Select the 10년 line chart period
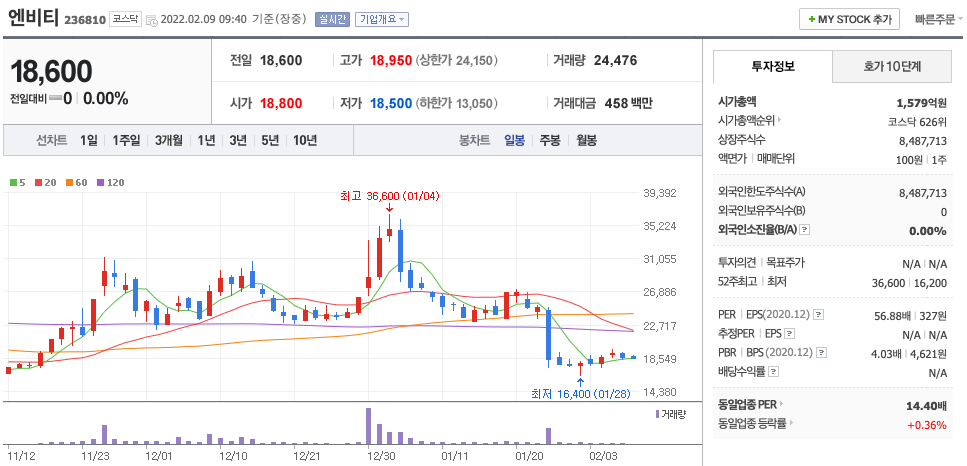This screenshot has height=466, width=967. 305,141
